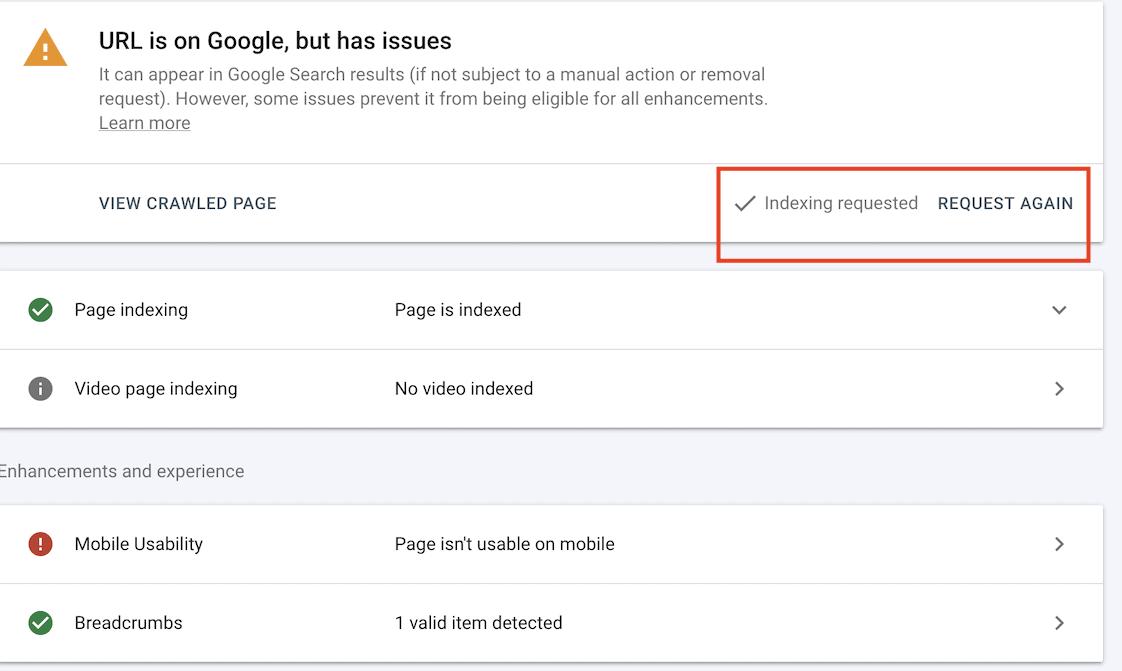
Task: Click the green check beside Page indexing
Action: click(41, 310)
